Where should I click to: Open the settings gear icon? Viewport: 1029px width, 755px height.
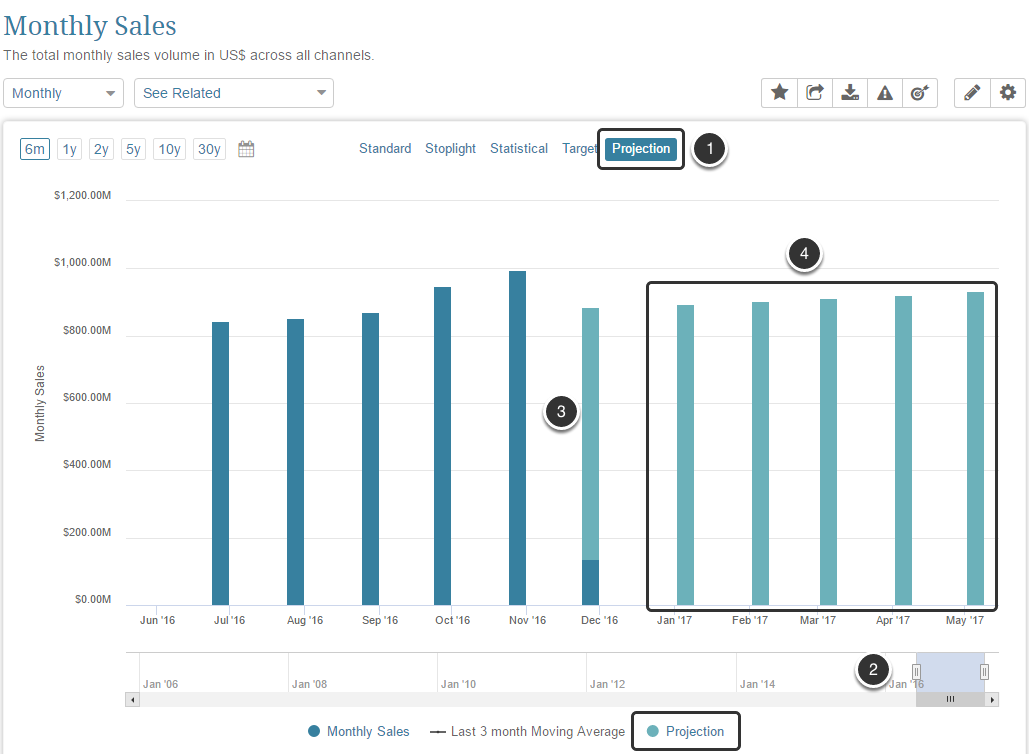point(1007,93)
